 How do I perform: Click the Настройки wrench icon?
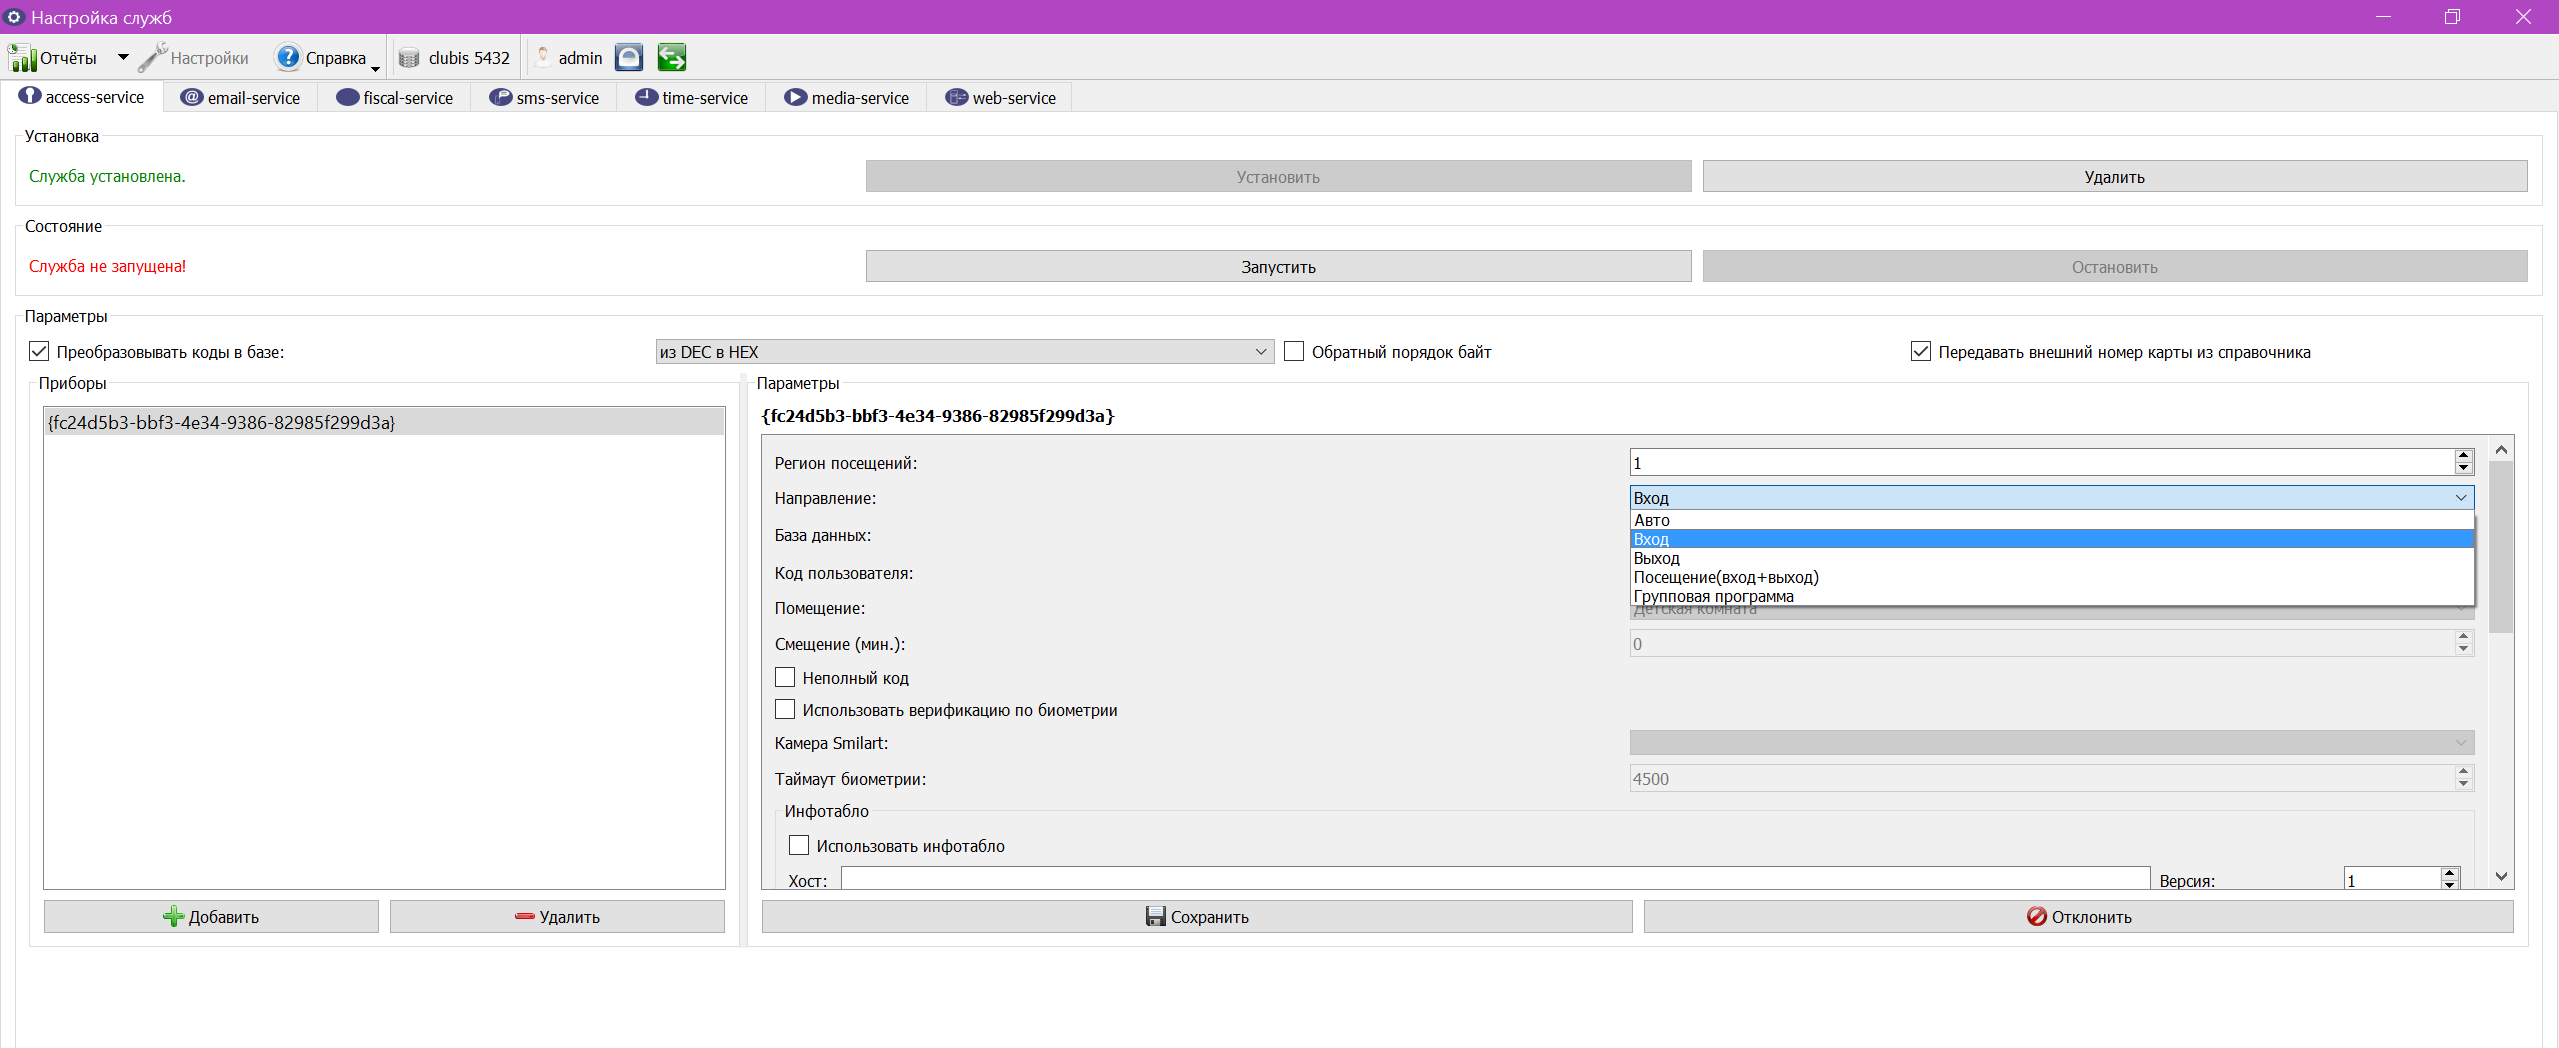coord(152,58)
